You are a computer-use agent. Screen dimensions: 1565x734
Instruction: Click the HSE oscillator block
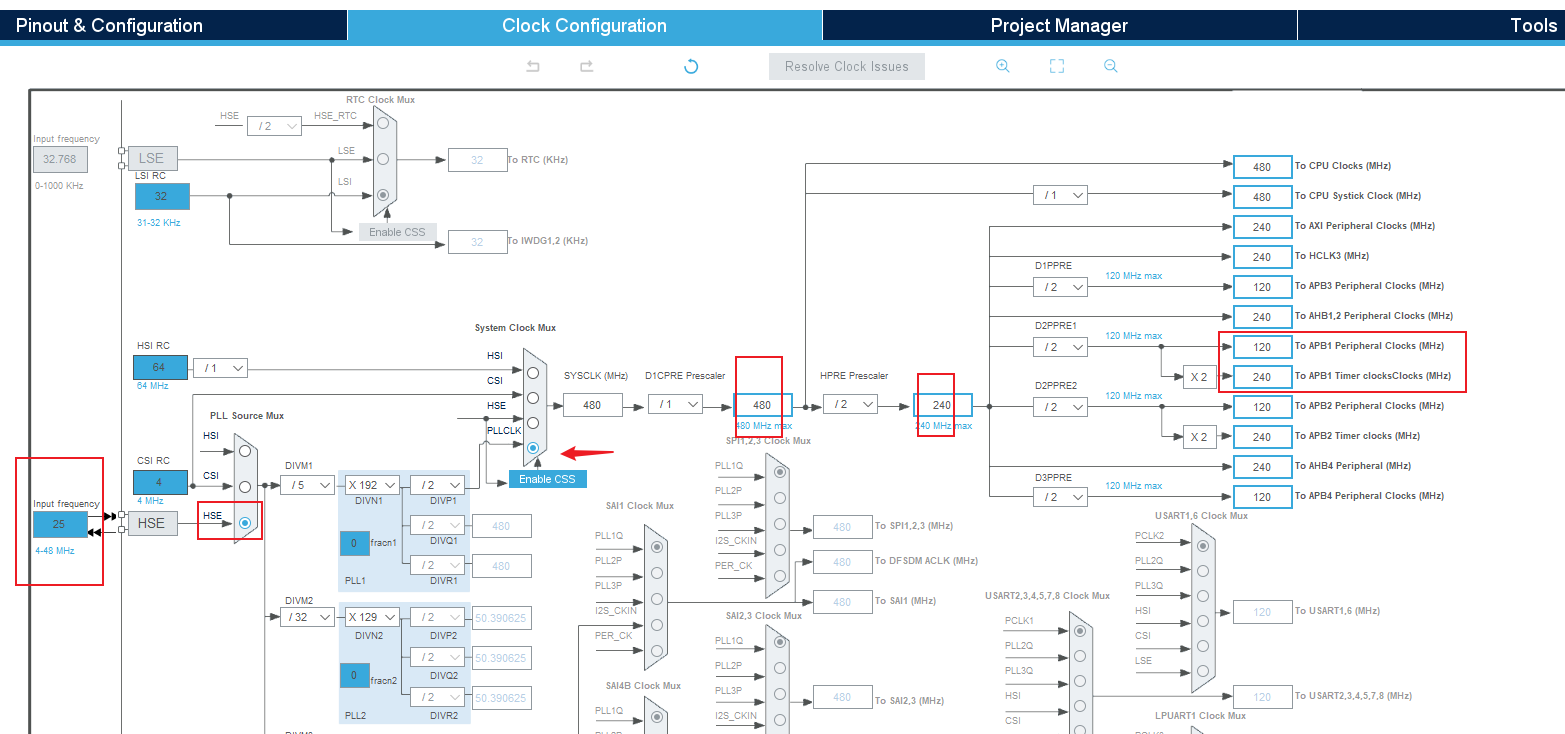pyautogui.click(x=152, y=523)
